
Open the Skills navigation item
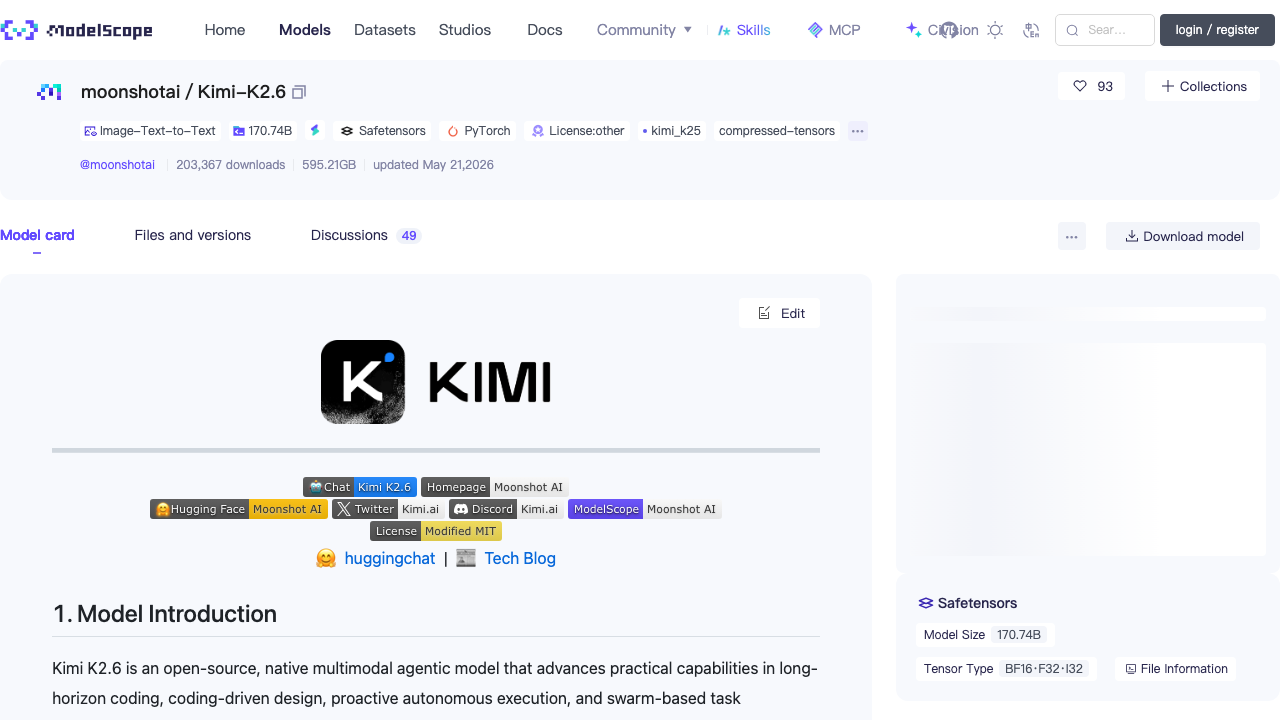(744, 30)
